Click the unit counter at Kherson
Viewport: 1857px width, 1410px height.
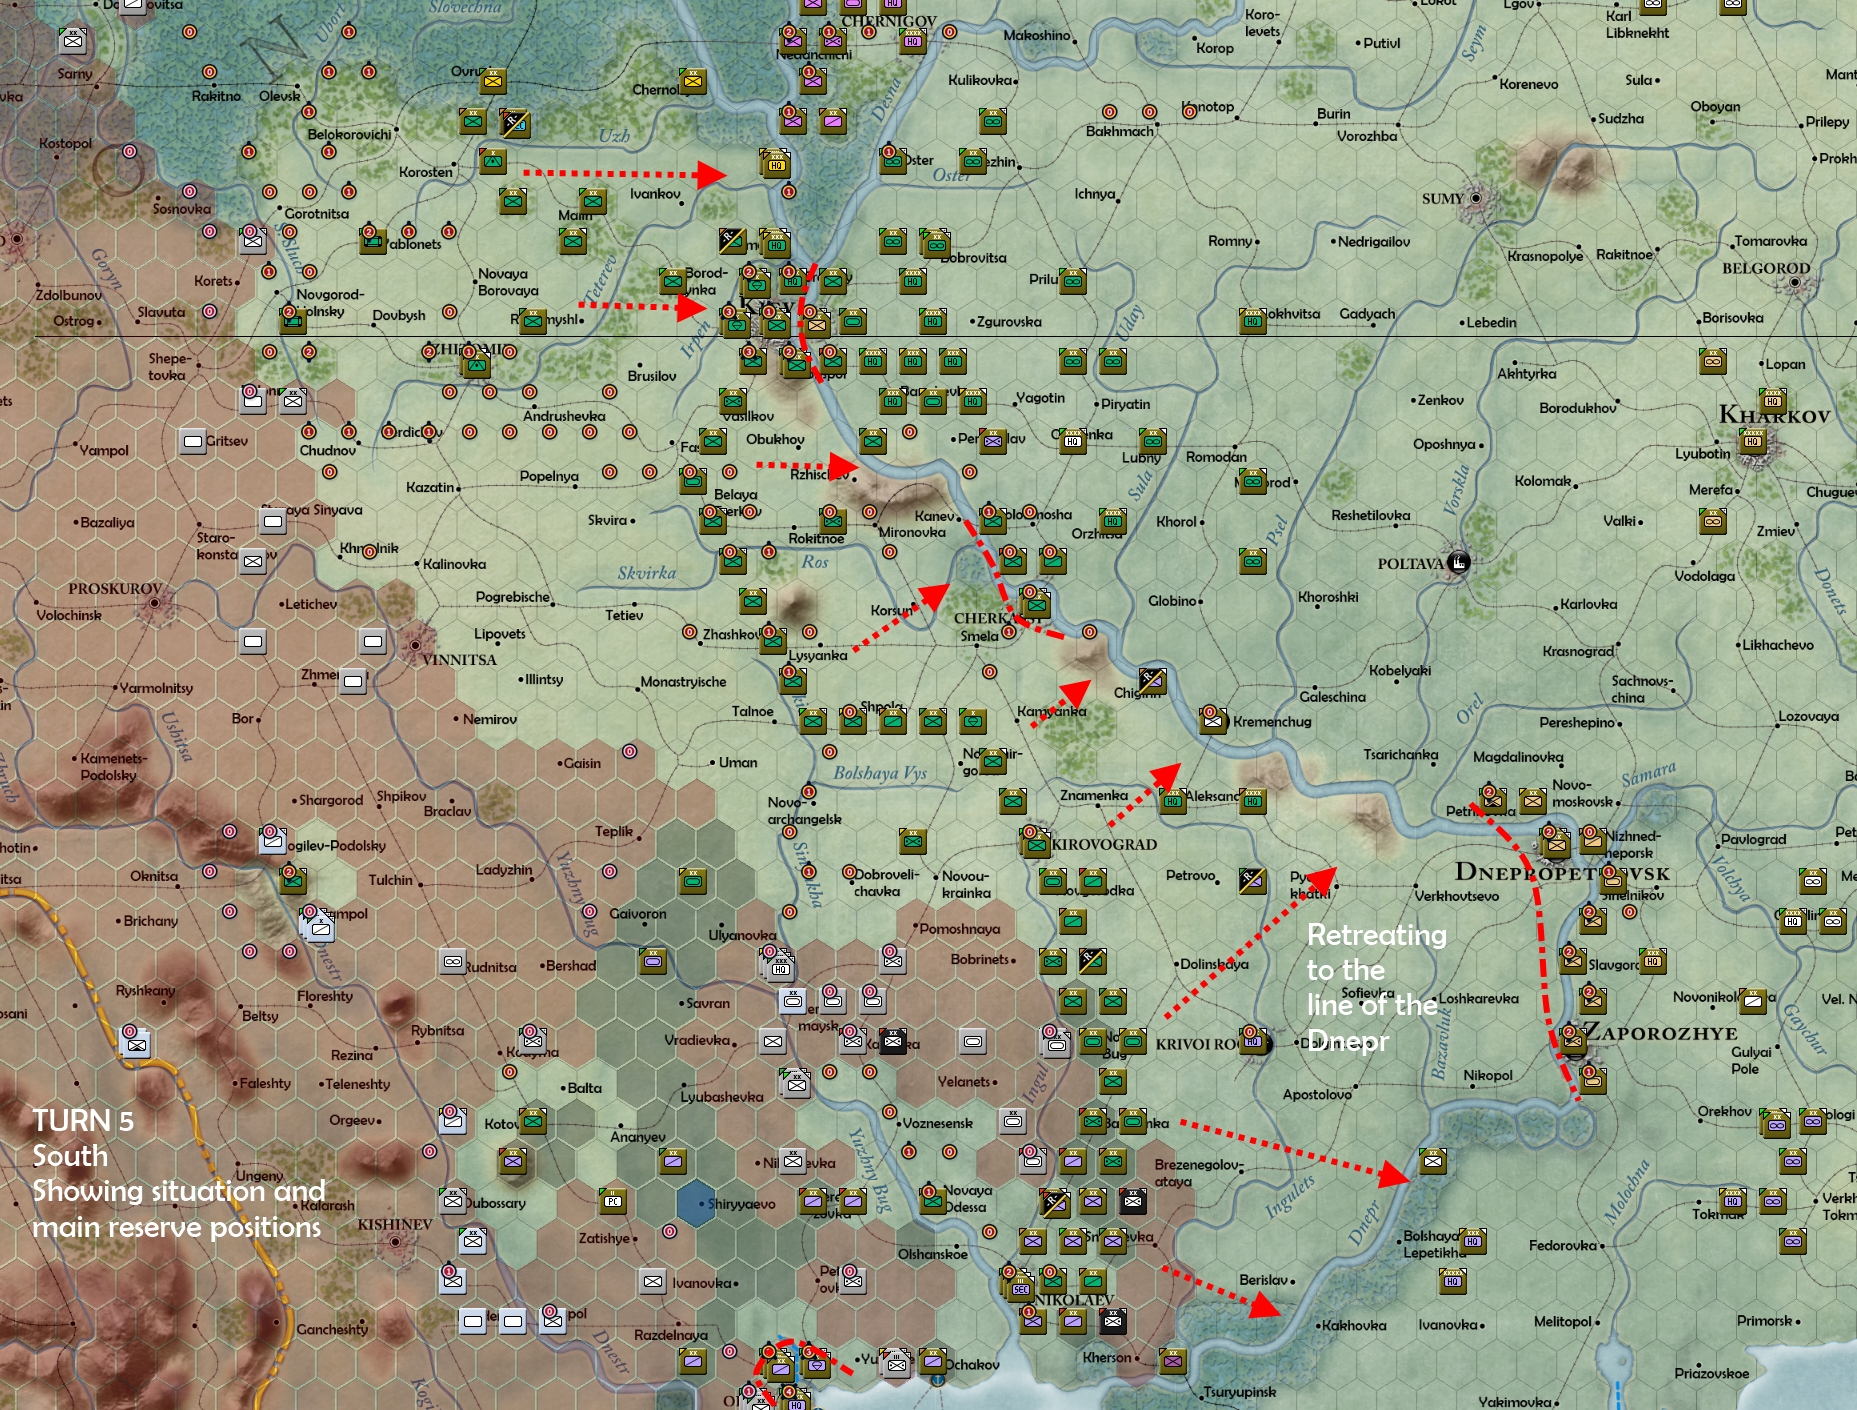pyautogui.click(x=1172, y=1360)
